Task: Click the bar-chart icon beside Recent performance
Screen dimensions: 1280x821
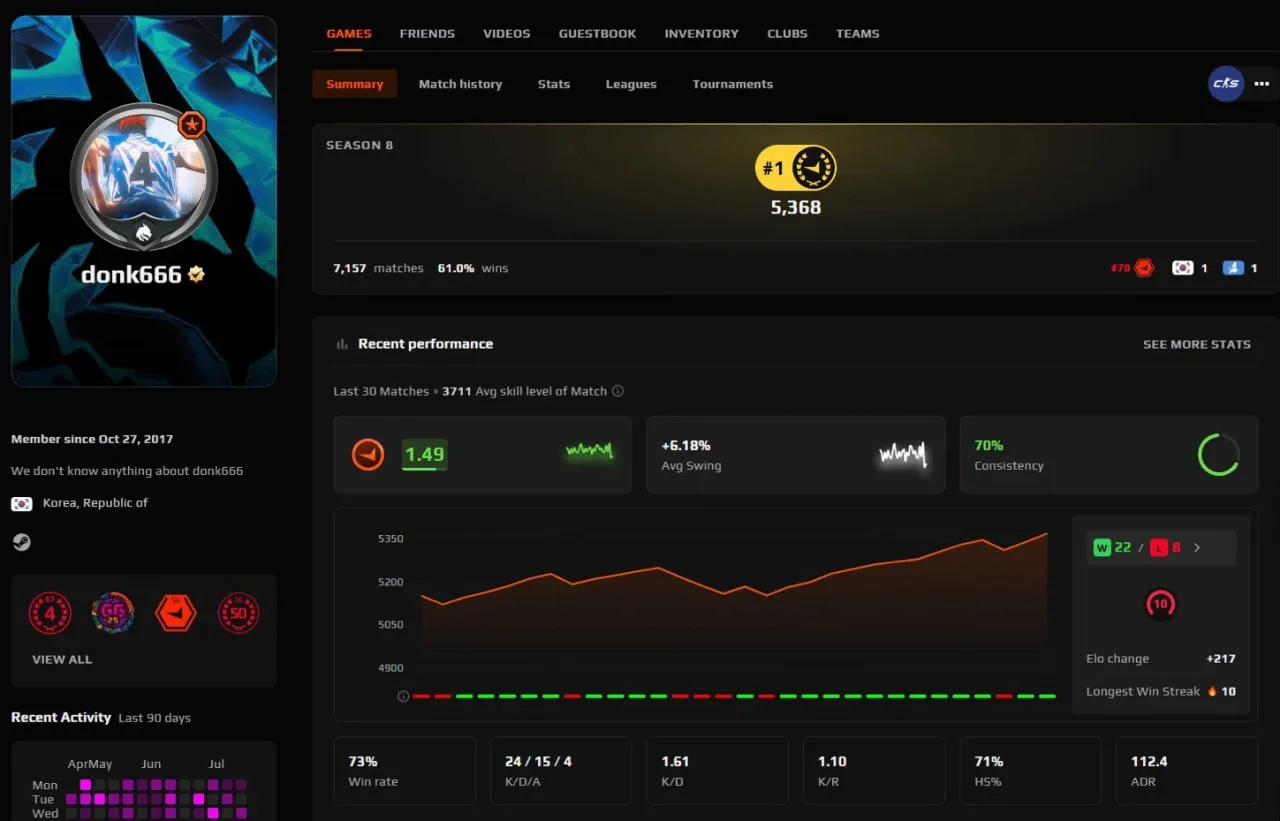Action: (x=342, y=344)
